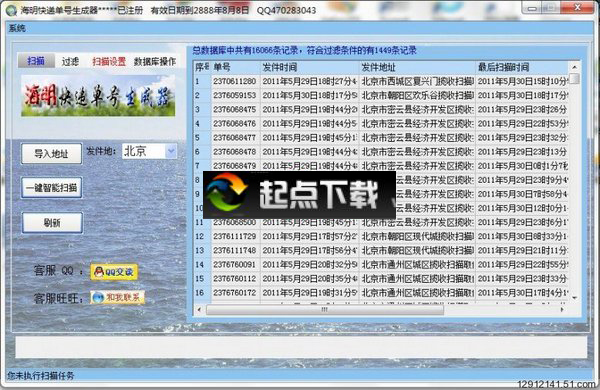The height and width of the screenshot is (390, 600).
Task: Click address 北京市朝阳区欢乐谷 in row 2
Action: 417,95
